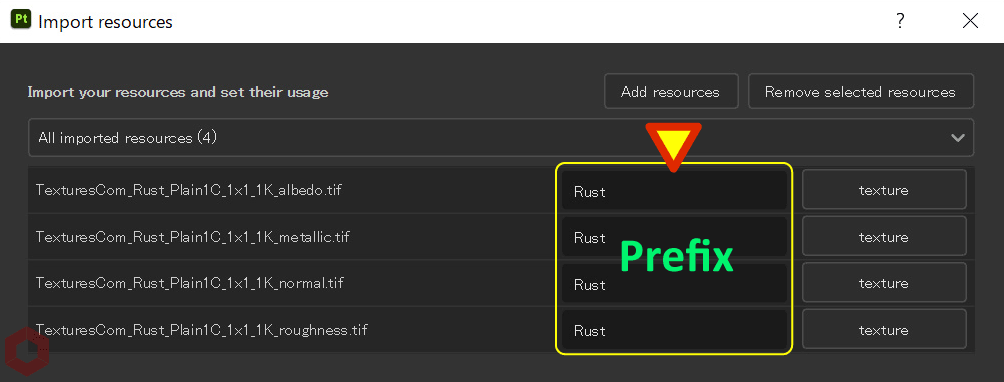Click the Remove selected resources button
Image resolution: width=1004 pixels, height=382 pixels.
(861, 92)
